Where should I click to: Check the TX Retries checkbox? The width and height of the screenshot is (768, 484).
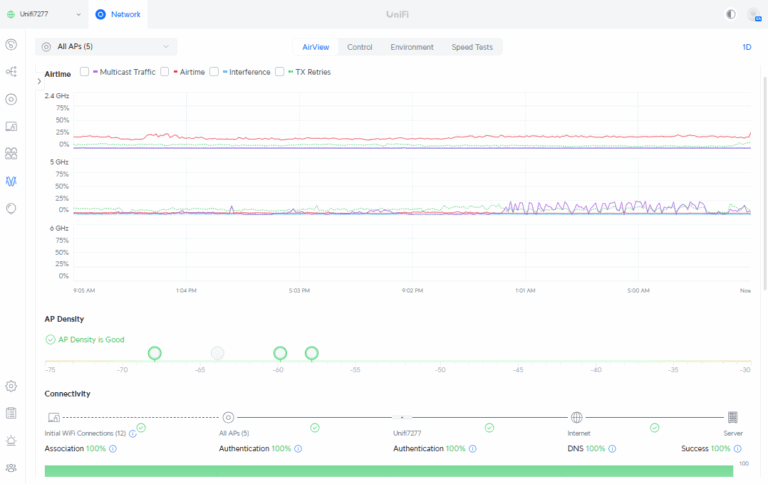pyautogui.click(x=280, y=72)
